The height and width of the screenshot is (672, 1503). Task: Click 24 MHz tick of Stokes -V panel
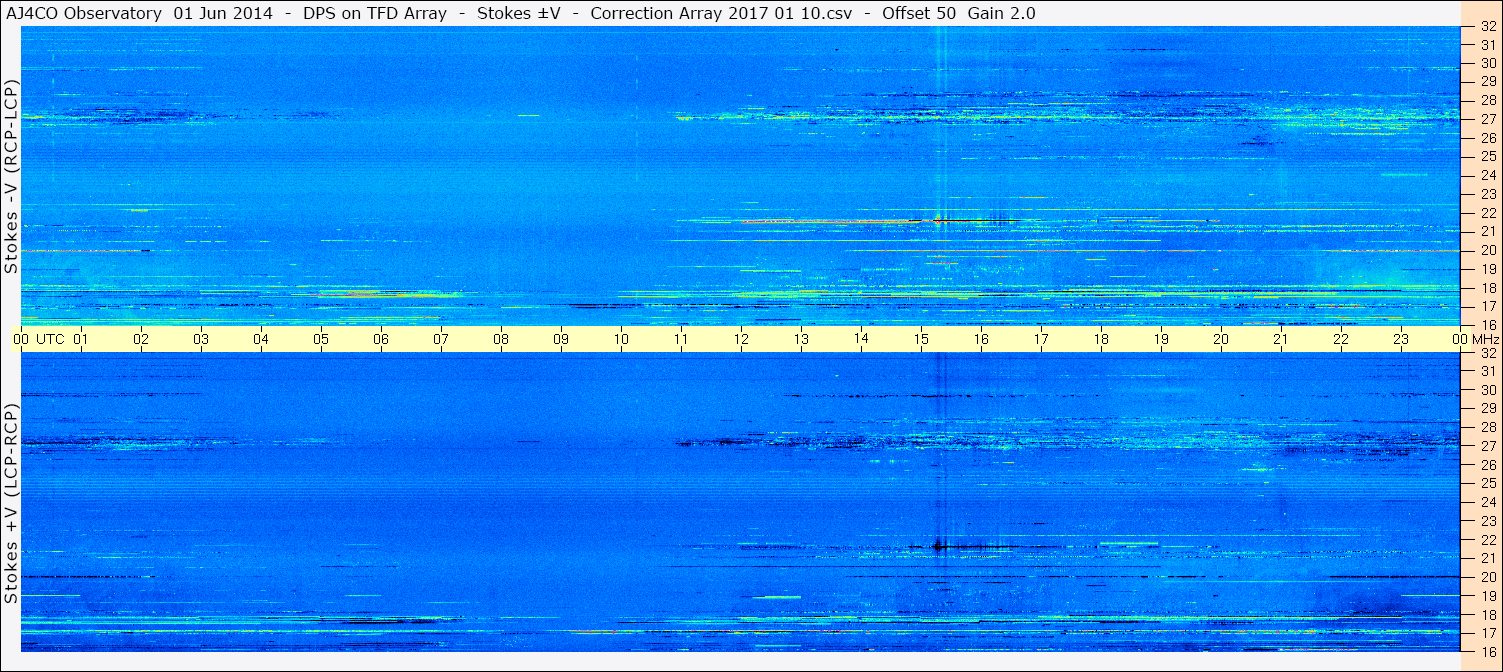(x=1487, y=175)
